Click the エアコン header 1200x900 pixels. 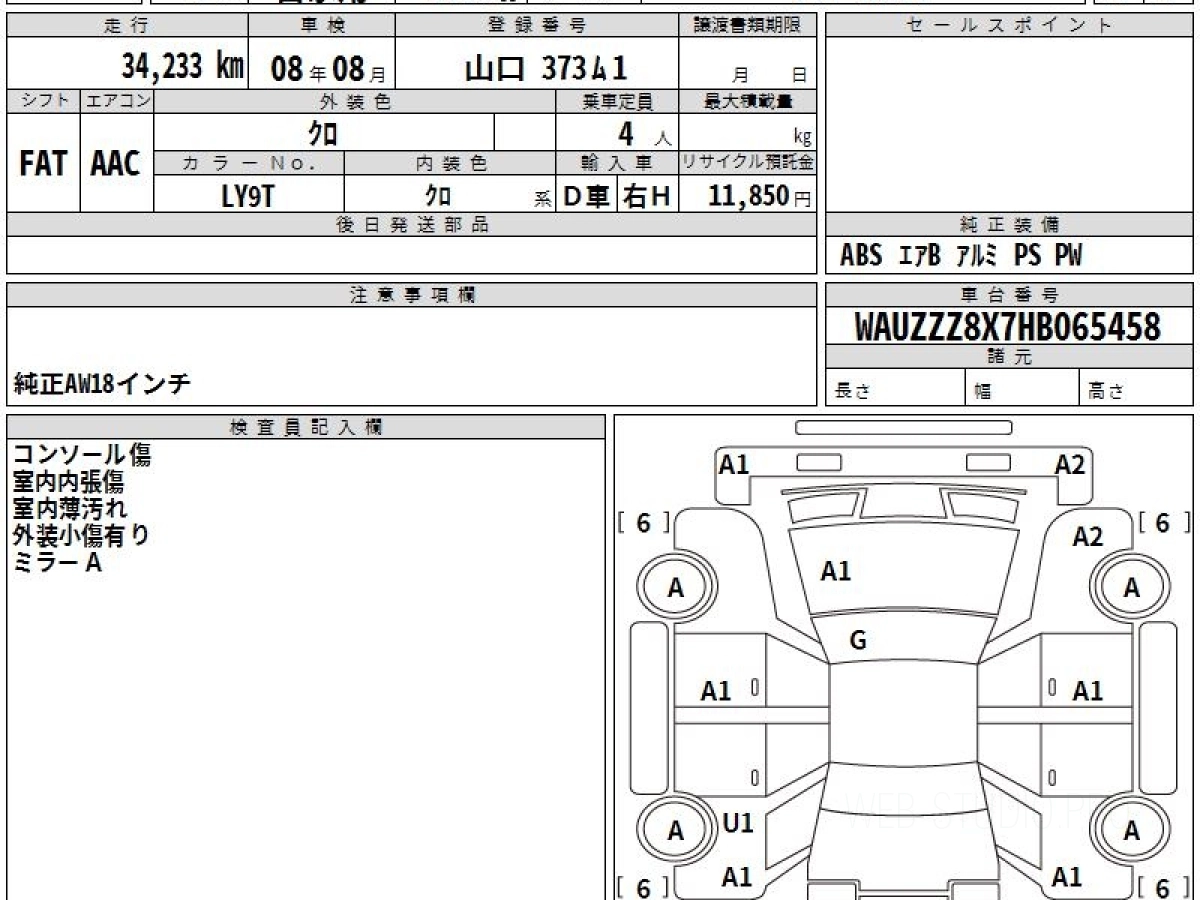117,101
